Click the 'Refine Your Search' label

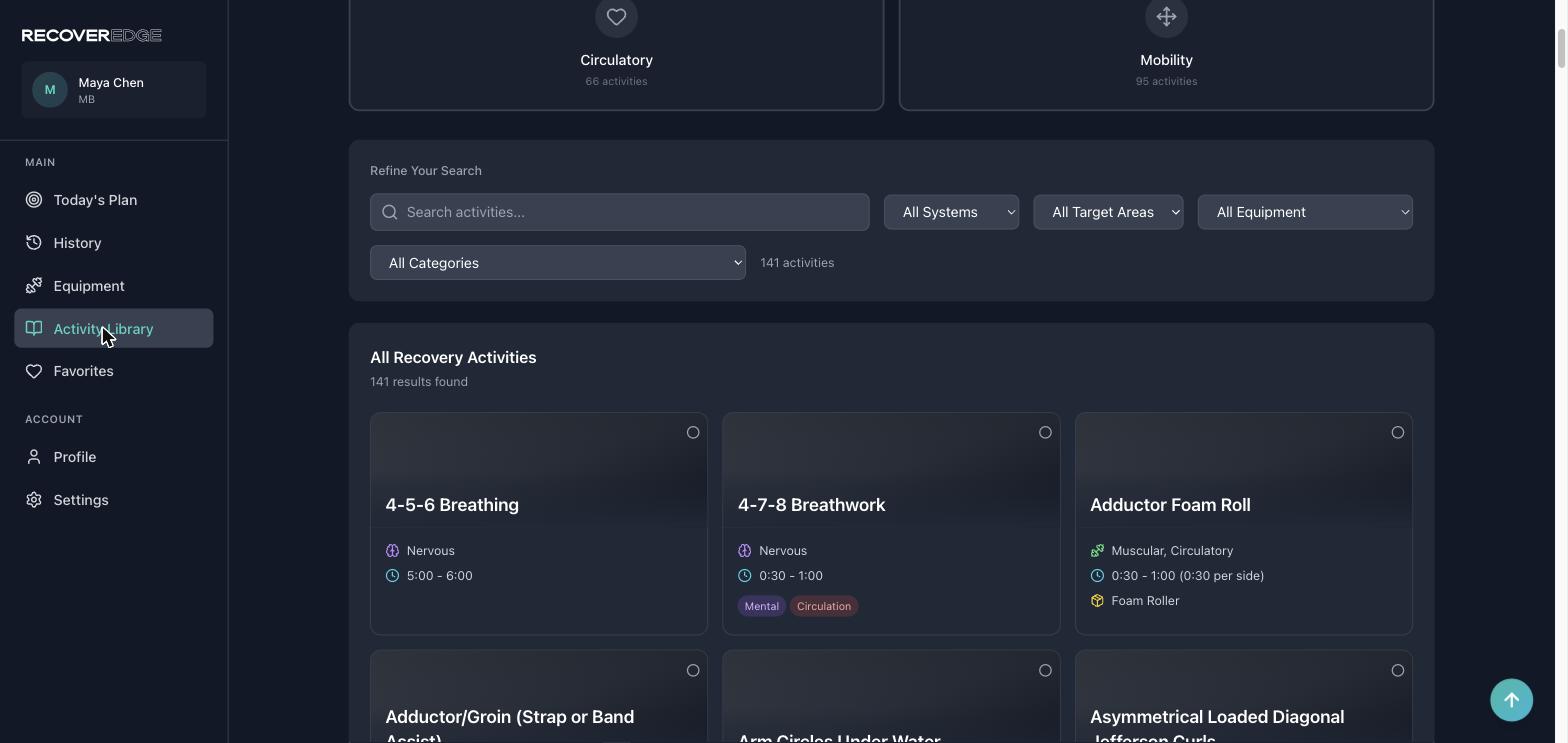tap(426, 171)
